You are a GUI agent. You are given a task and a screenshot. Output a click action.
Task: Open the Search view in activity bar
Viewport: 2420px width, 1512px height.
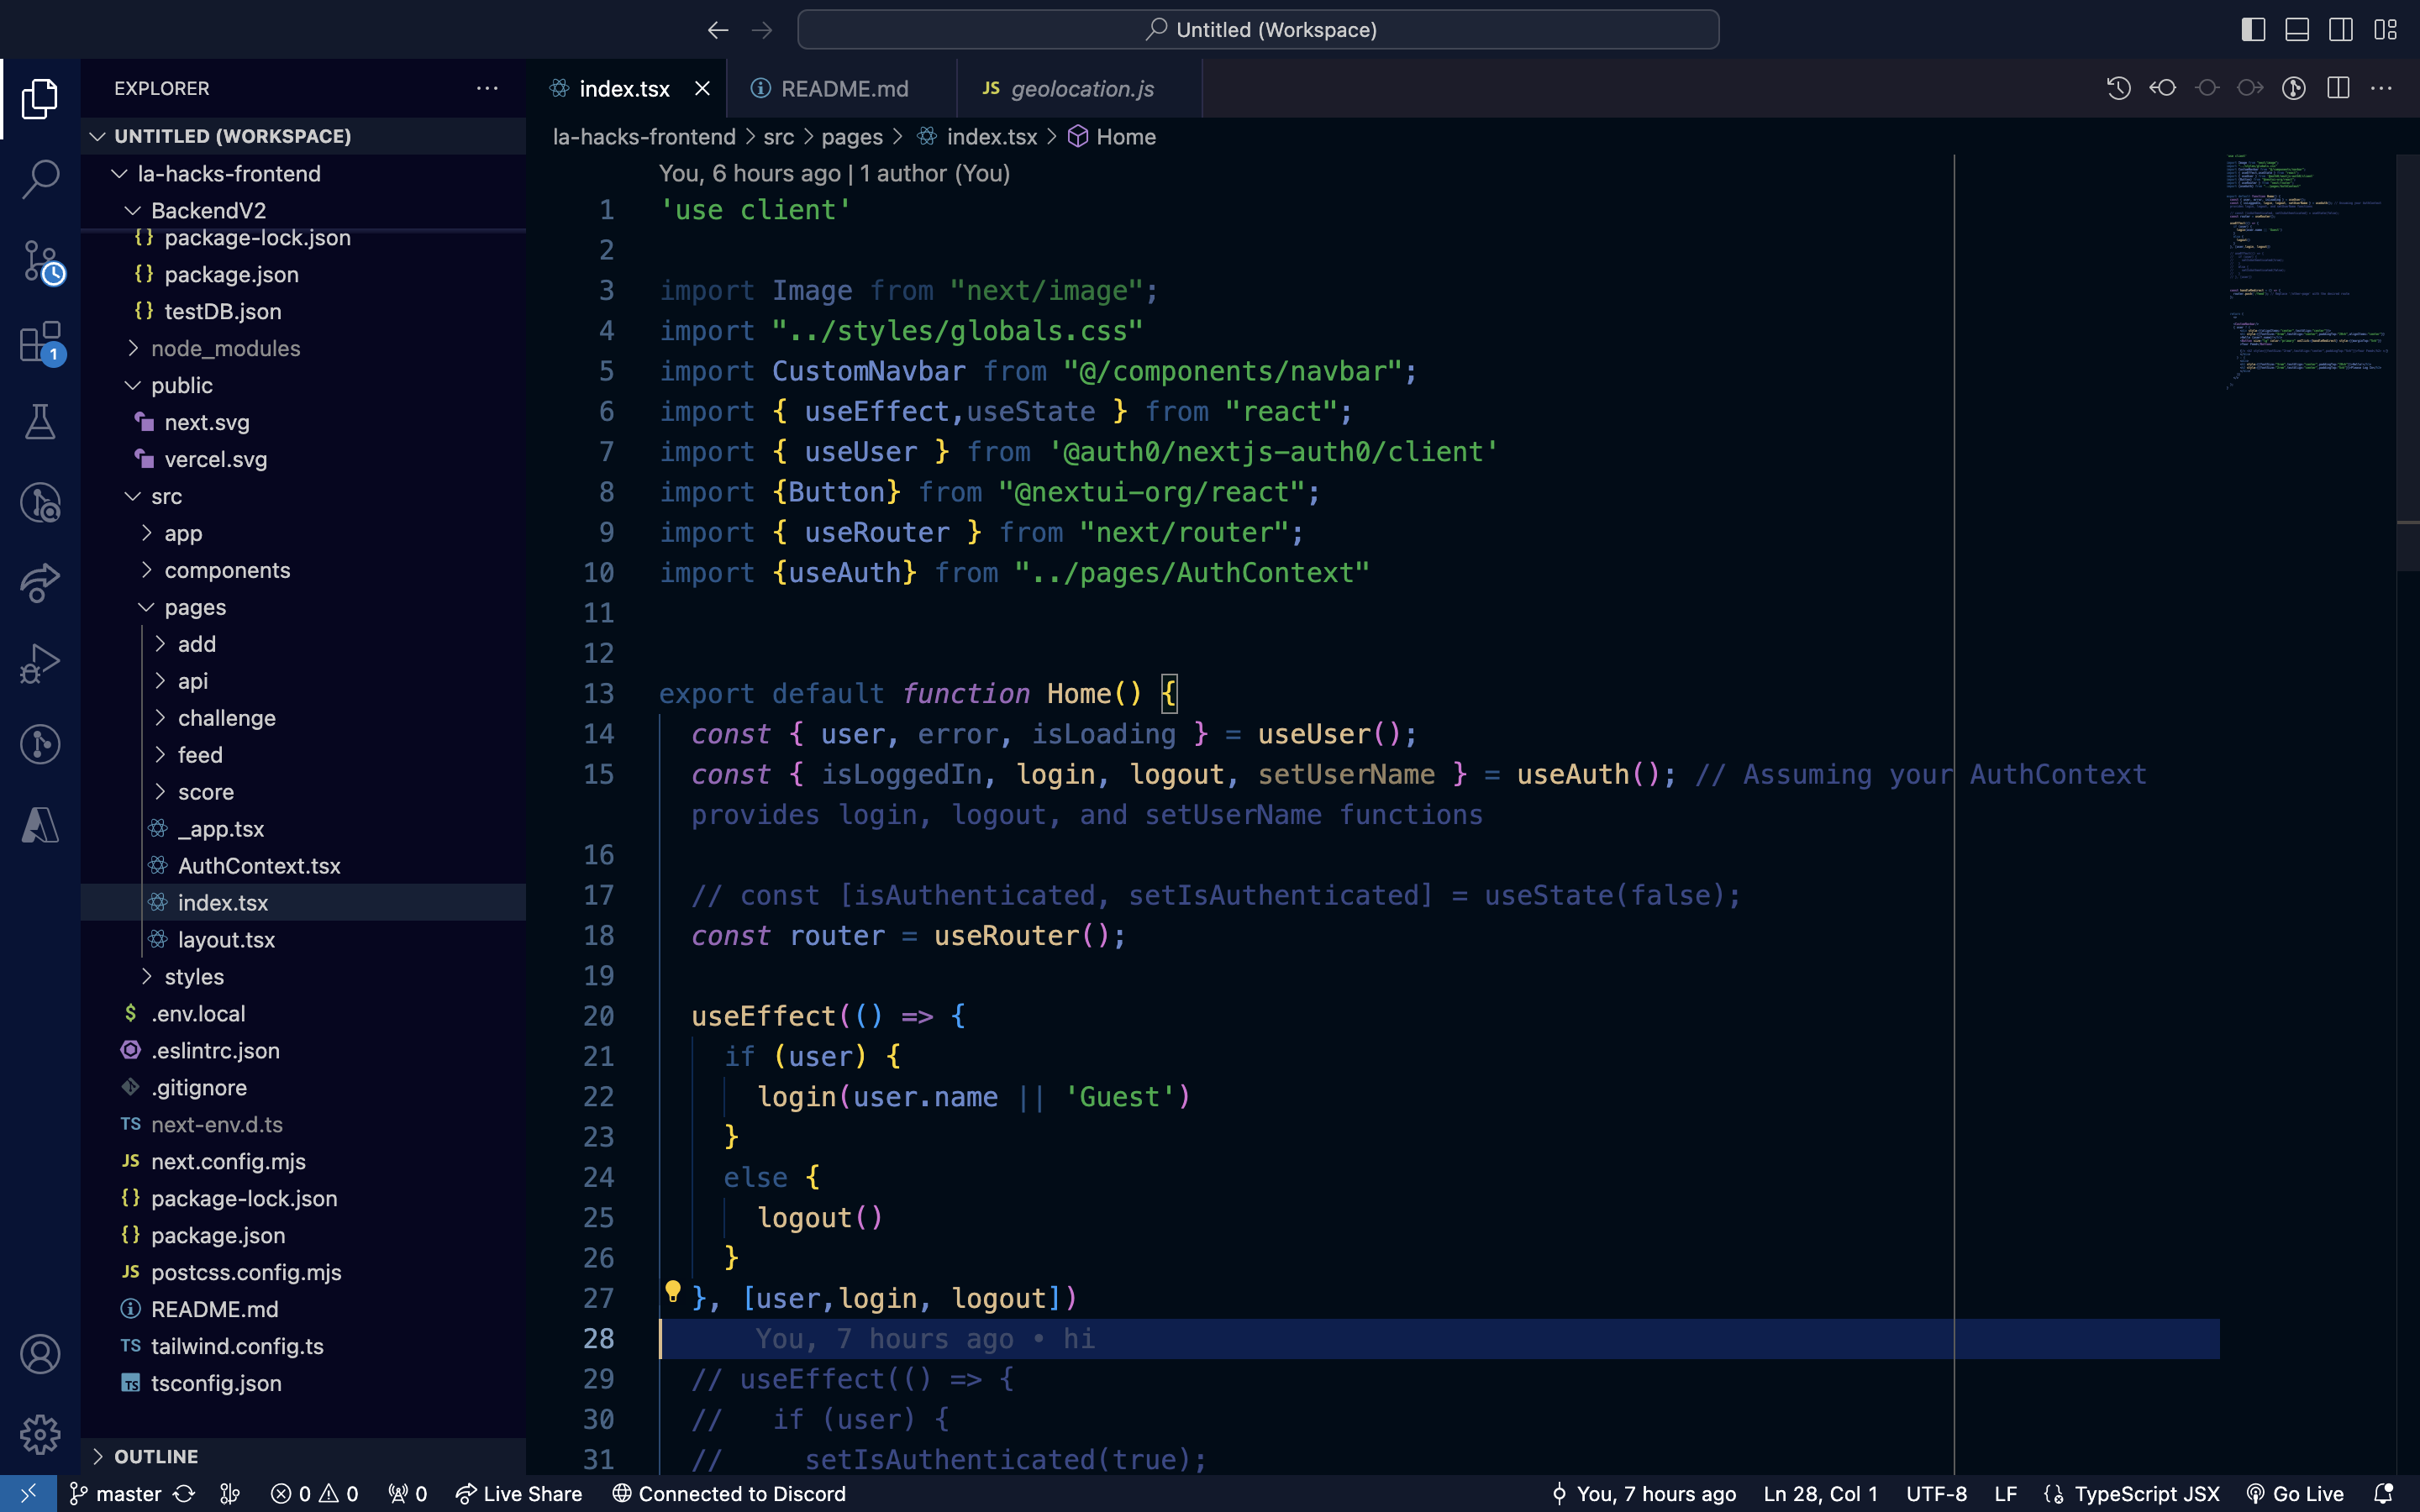[40, 179]
